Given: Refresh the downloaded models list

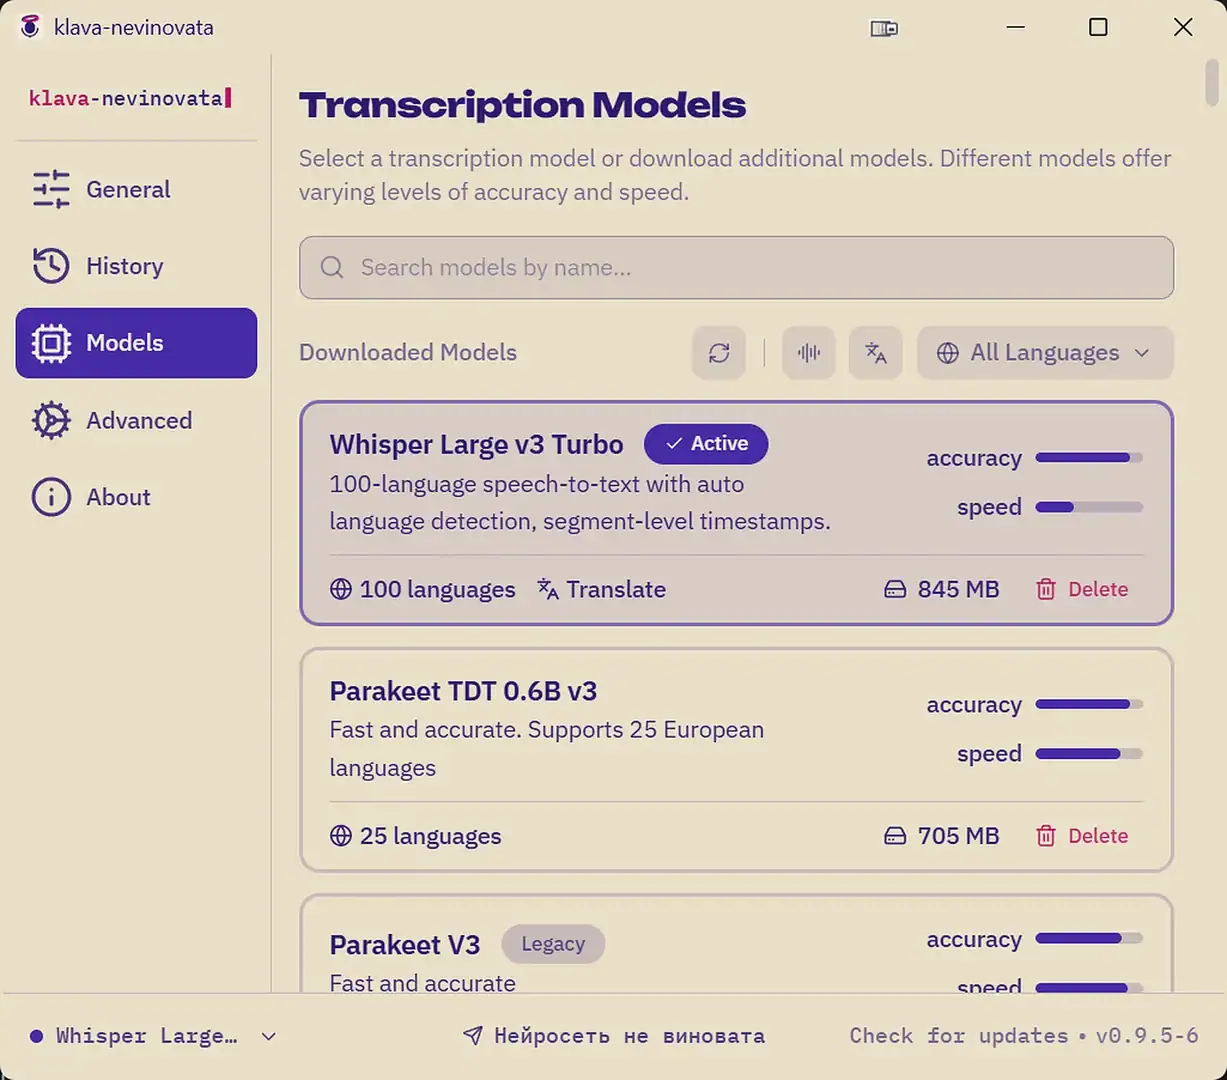Looking at the screenshot, I should coord(719,352).
